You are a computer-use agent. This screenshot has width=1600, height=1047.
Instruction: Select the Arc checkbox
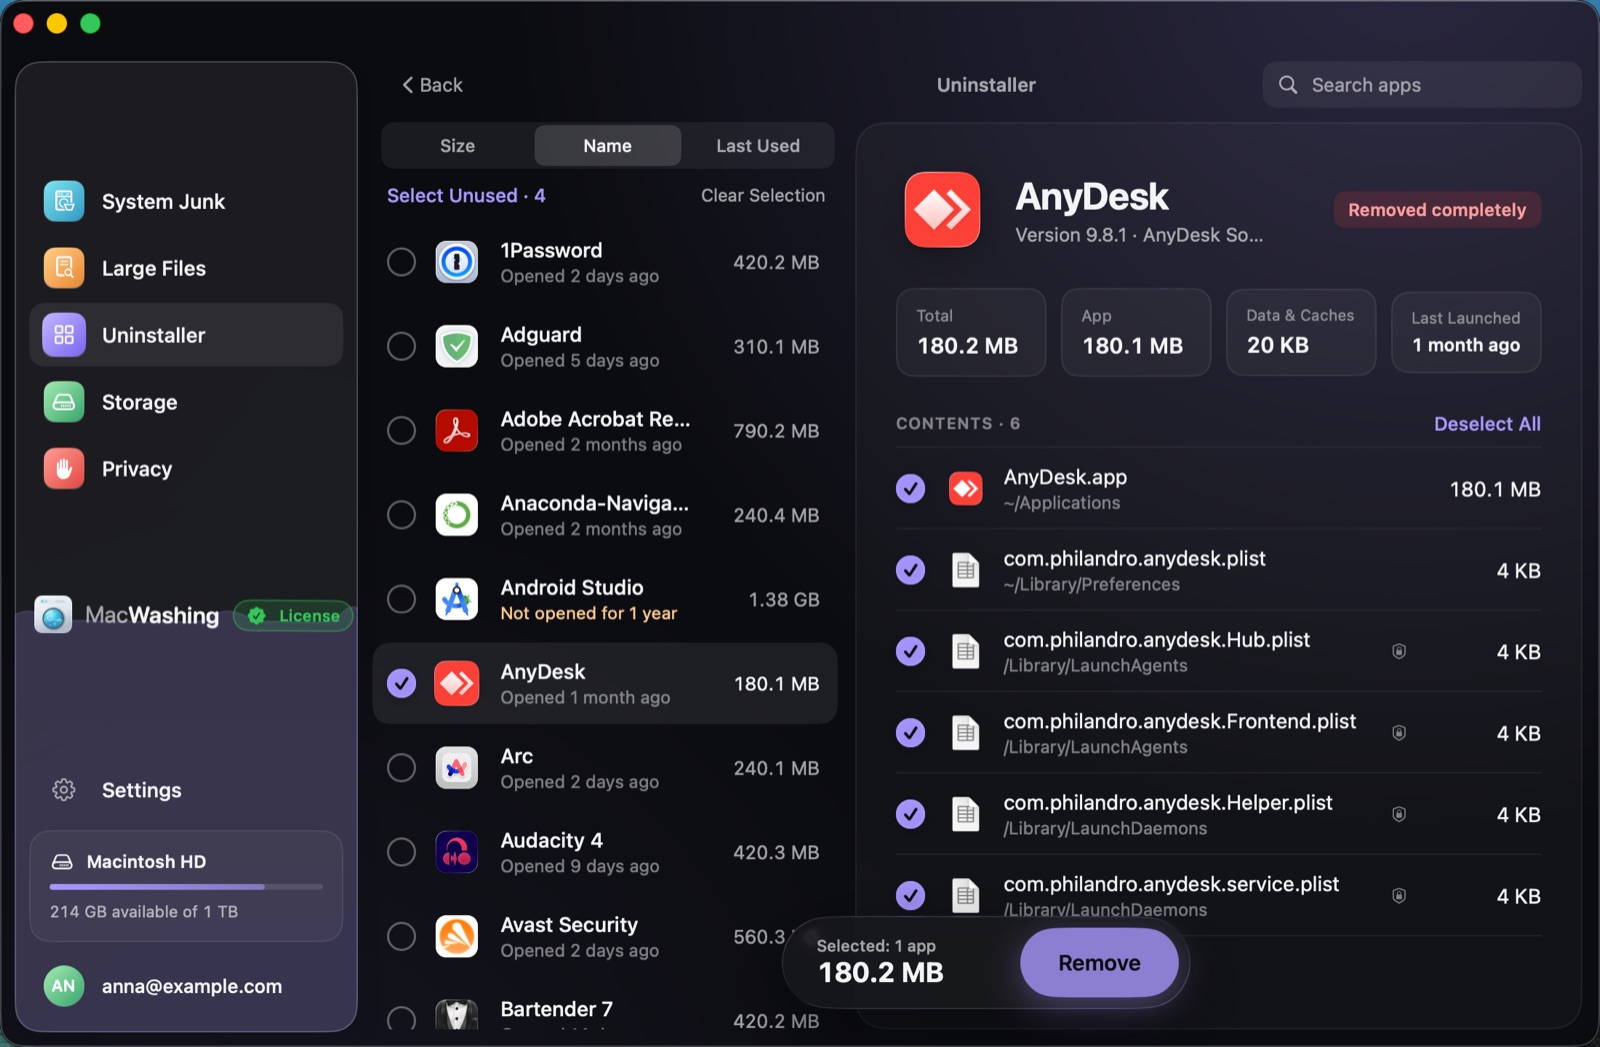(401, 768)
